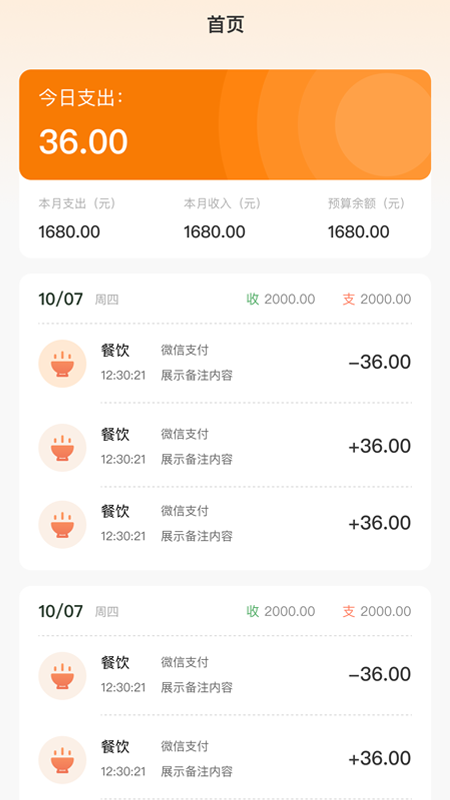
Task: Tap the green 收 2000.00 in first group
Action: (281, 299)
